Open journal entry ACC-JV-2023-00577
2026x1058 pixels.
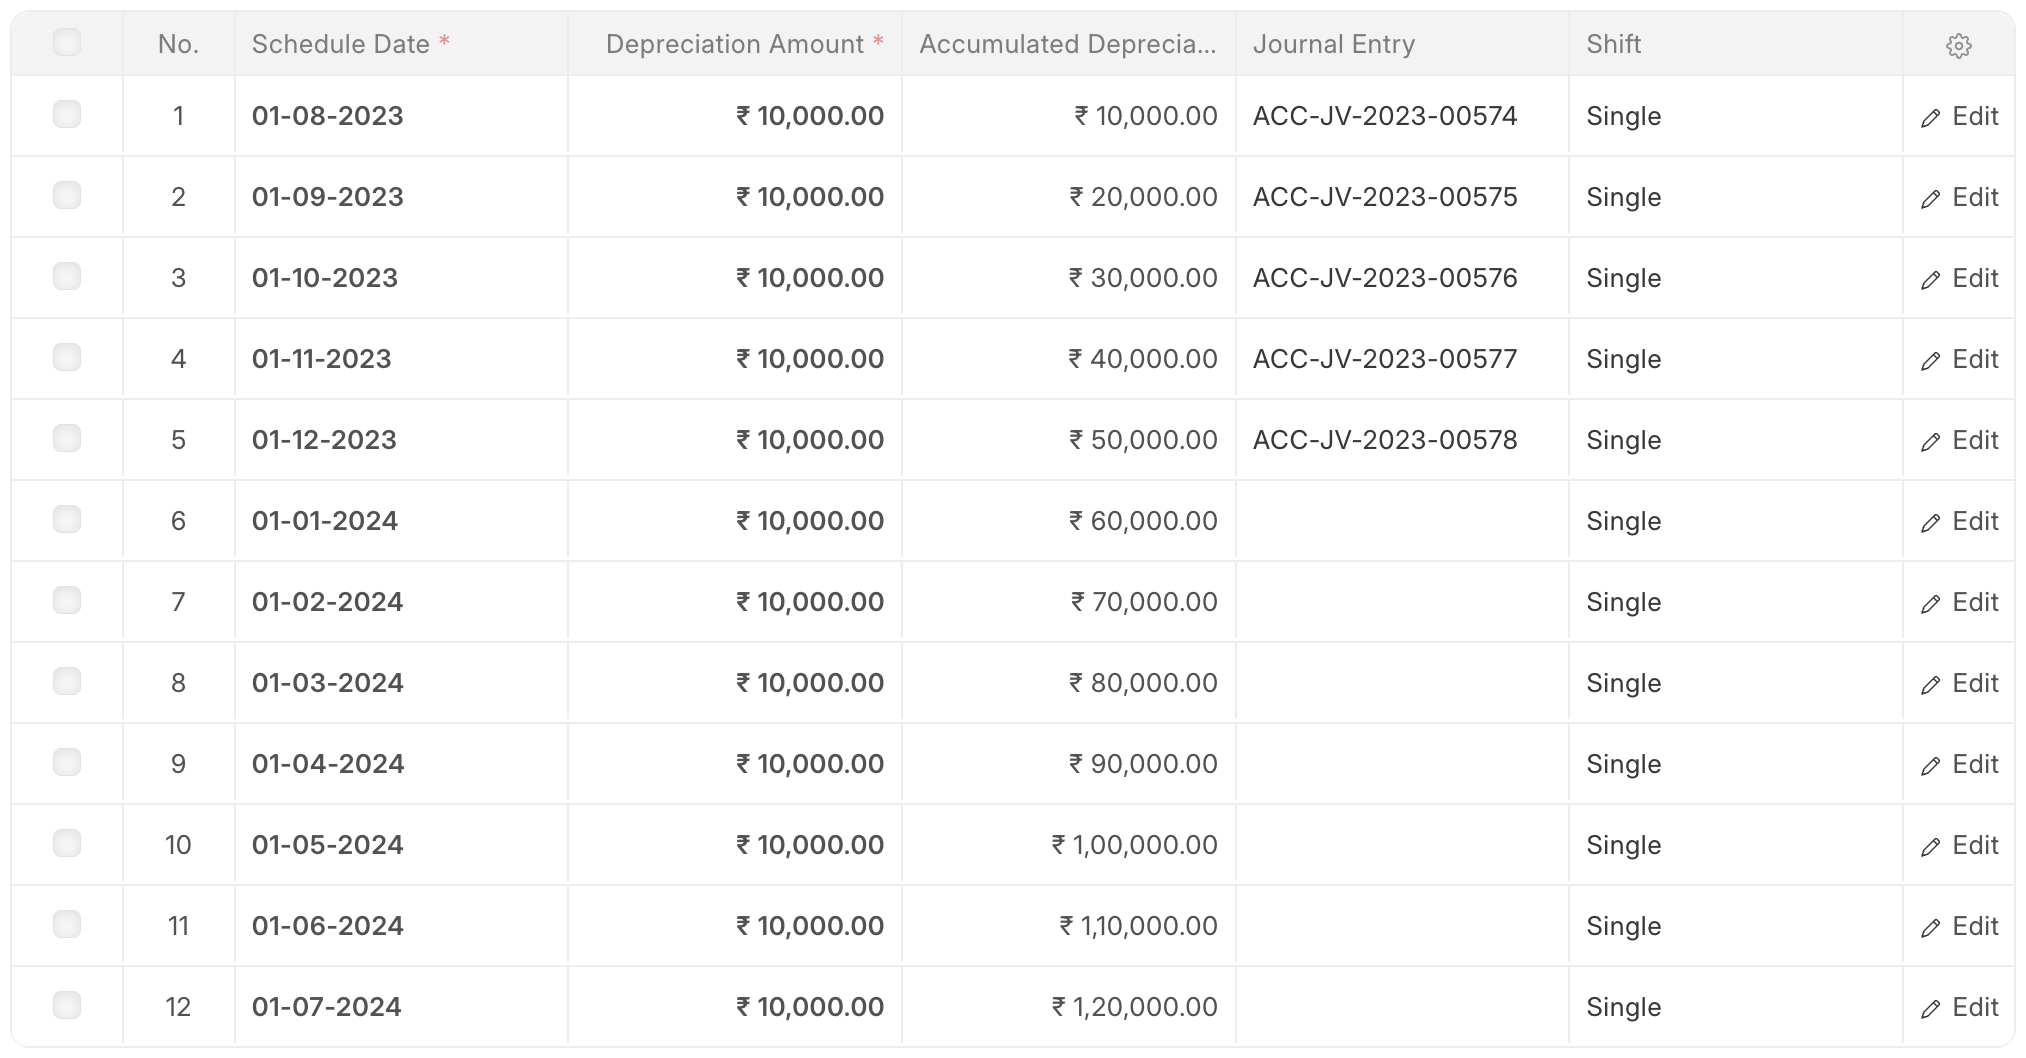1385,359
